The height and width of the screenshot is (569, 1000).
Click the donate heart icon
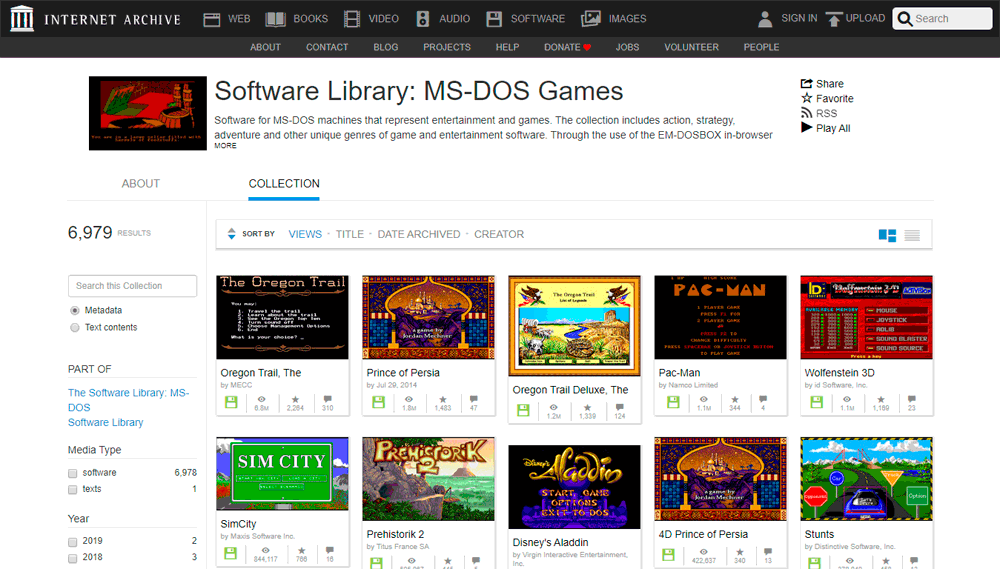tap(587, 47)
